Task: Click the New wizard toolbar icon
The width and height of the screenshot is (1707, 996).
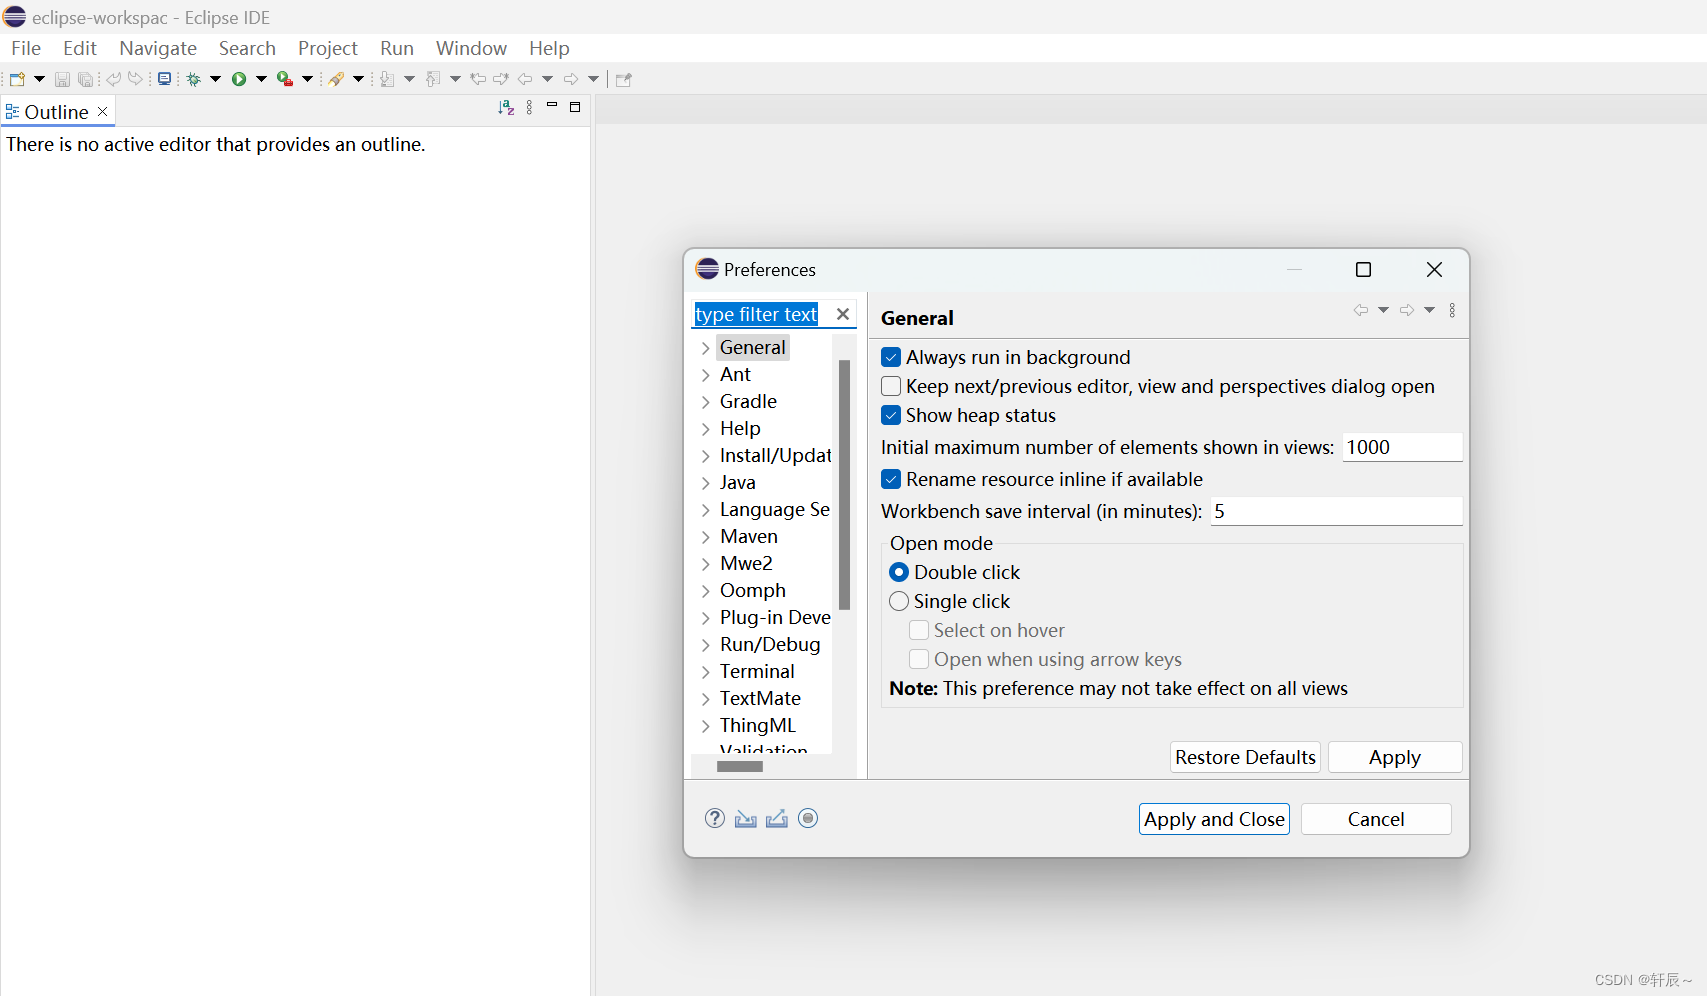Action: tap(17, 79)
